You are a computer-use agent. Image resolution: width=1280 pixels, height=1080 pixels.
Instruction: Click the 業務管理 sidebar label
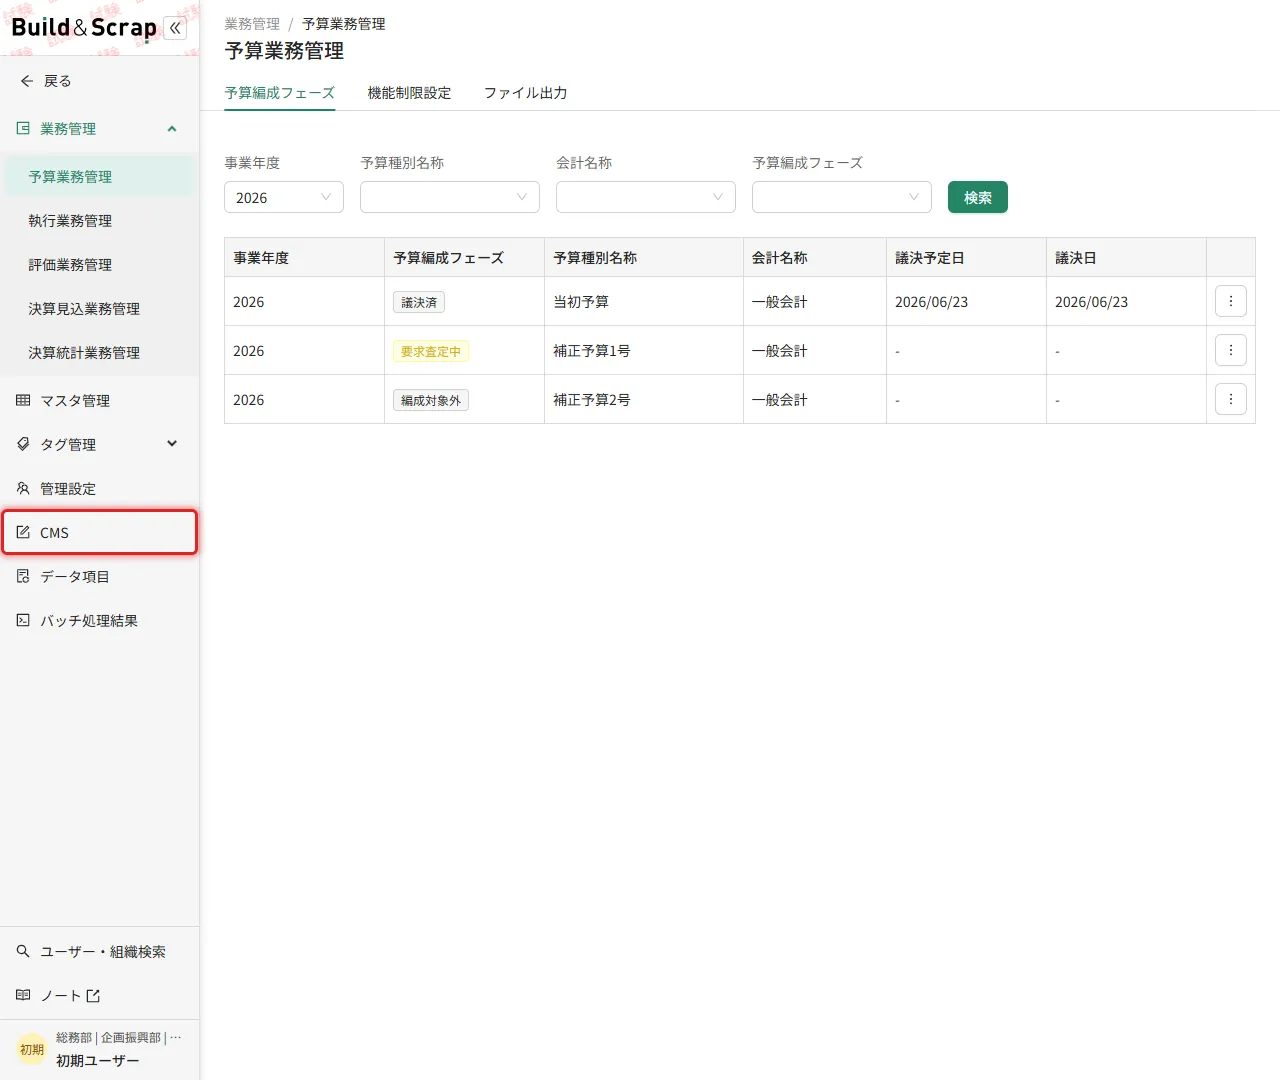tap(68, 129)
